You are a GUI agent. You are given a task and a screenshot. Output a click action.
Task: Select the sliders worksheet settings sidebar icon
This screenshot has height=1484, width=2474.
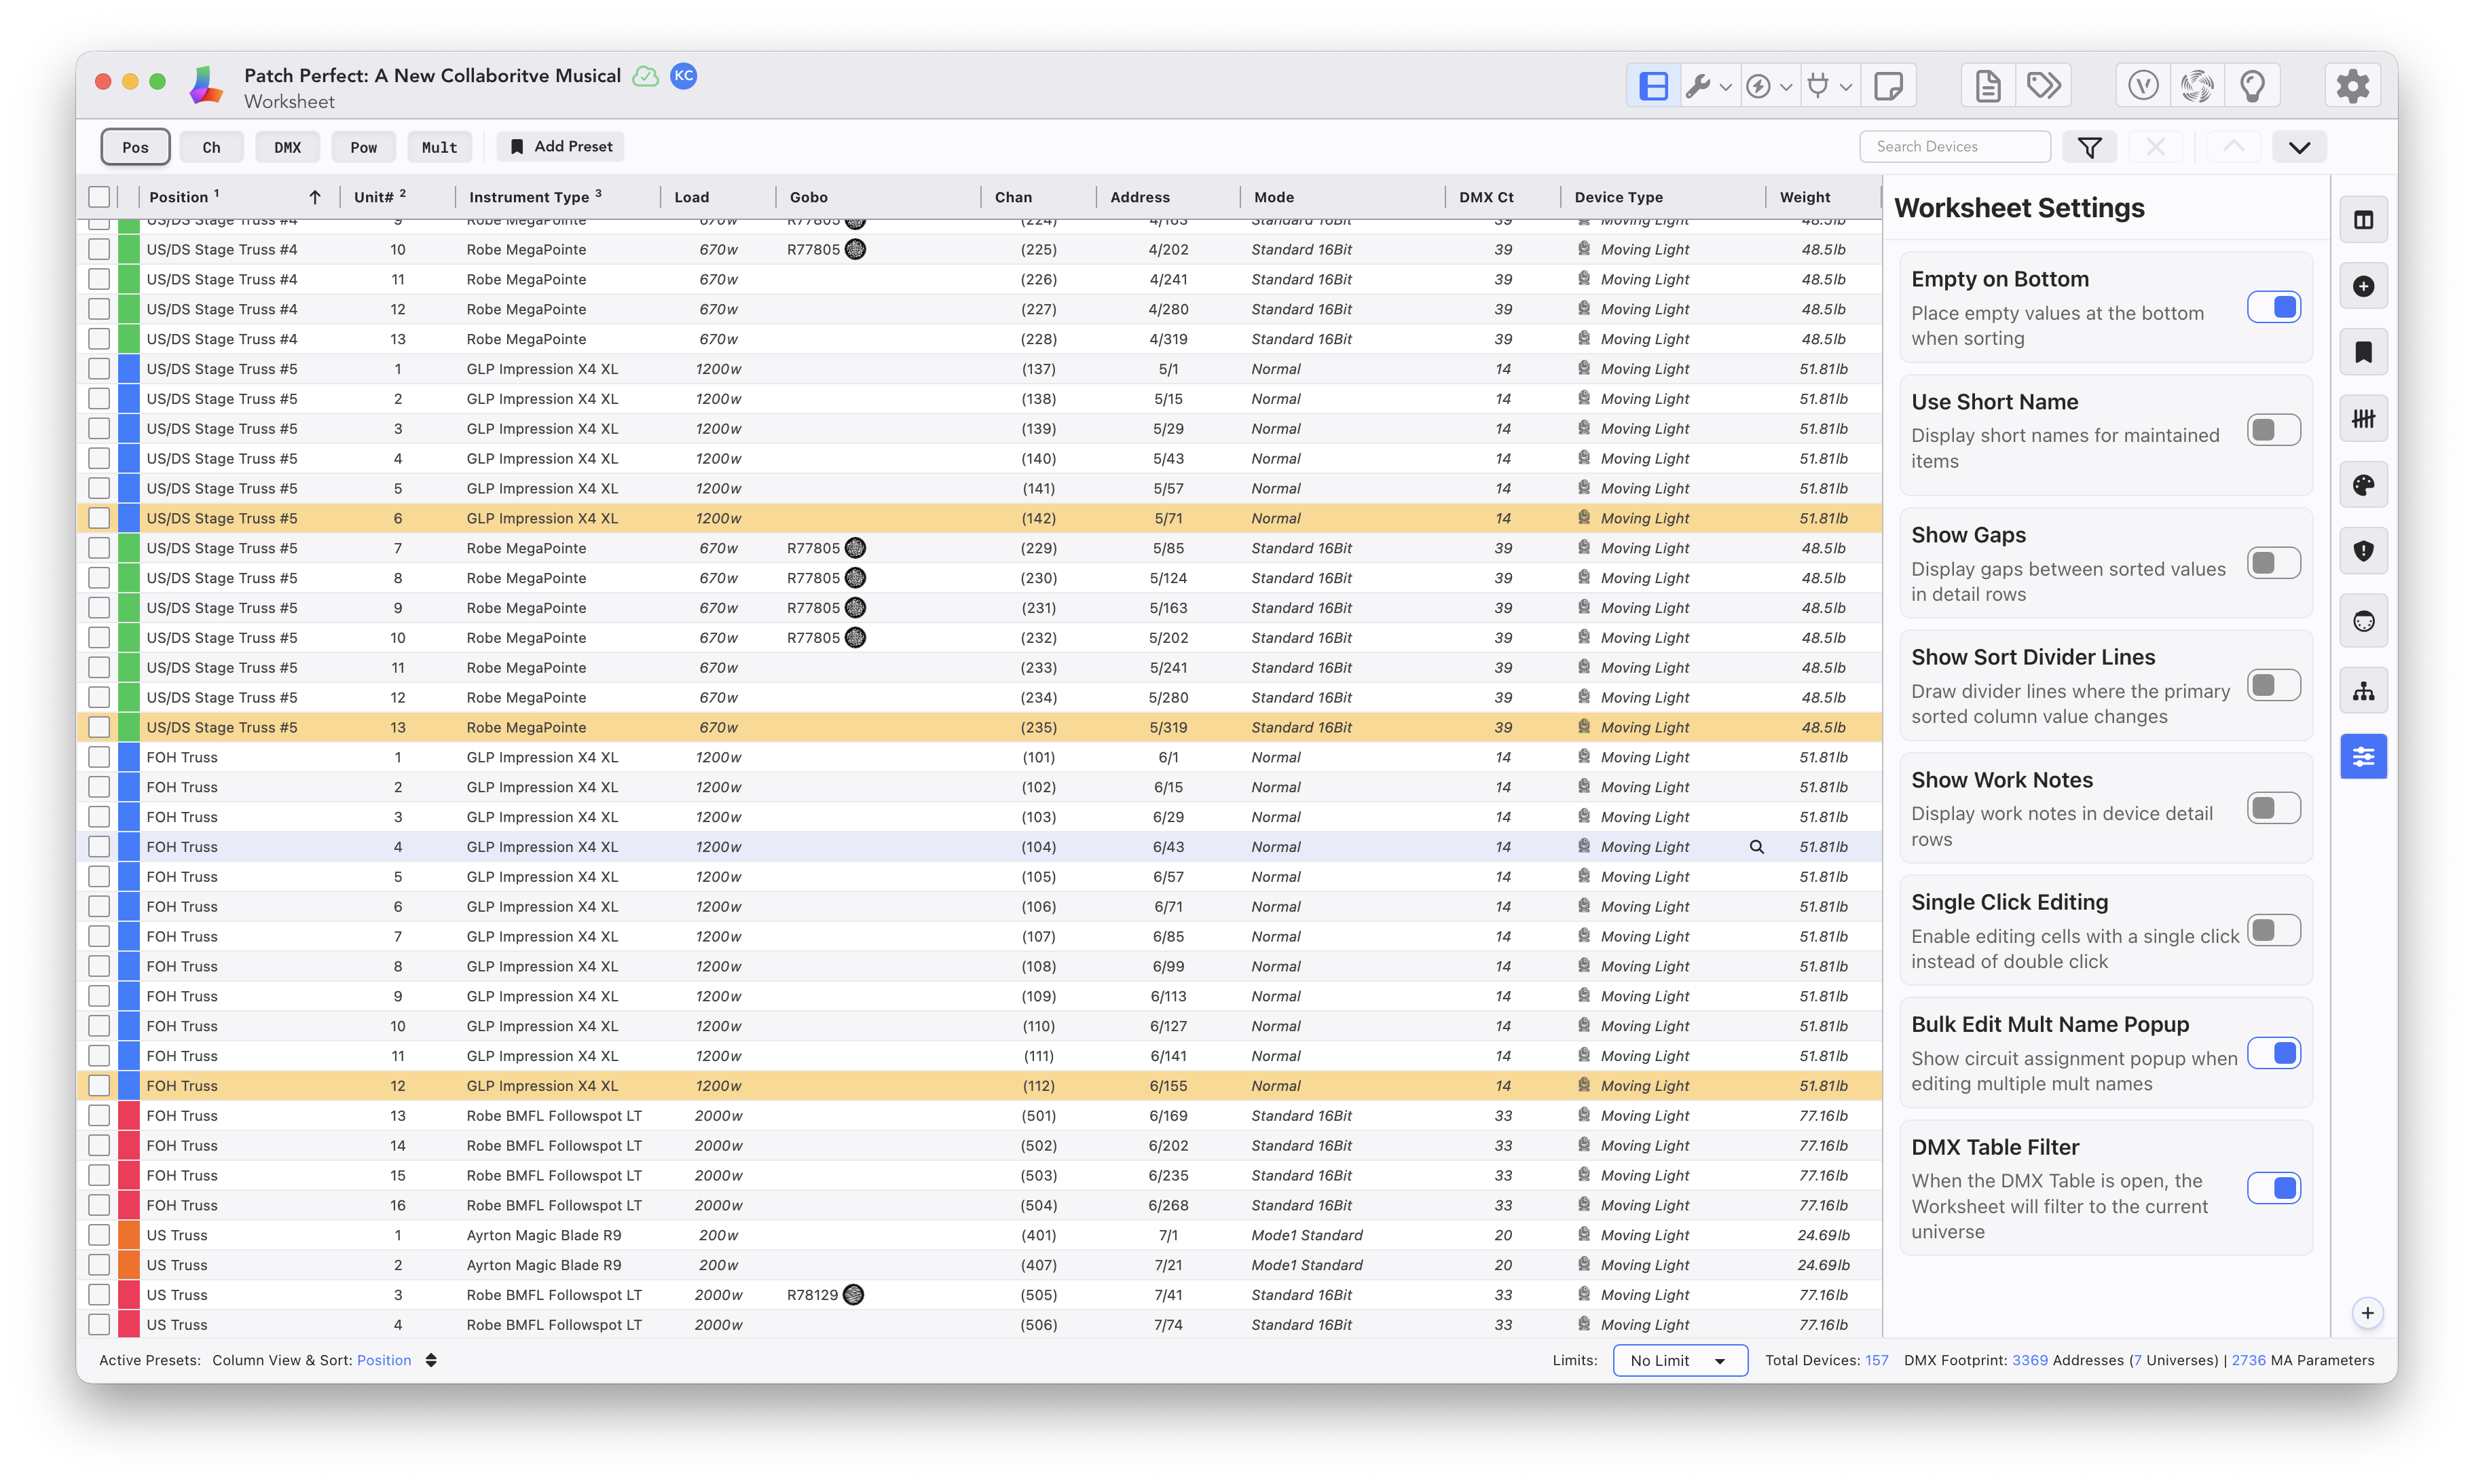[x=2363, y=757]
